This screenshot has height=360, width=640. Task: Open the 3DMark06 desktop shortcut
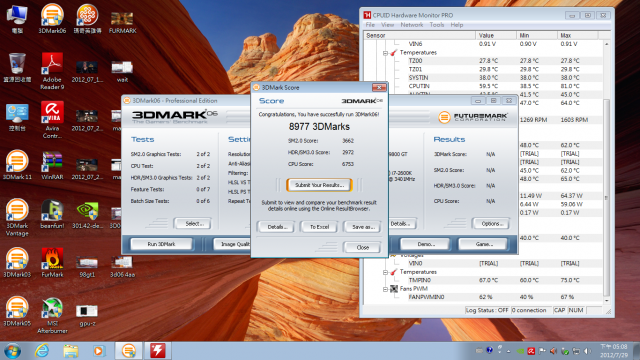point(52,19)
